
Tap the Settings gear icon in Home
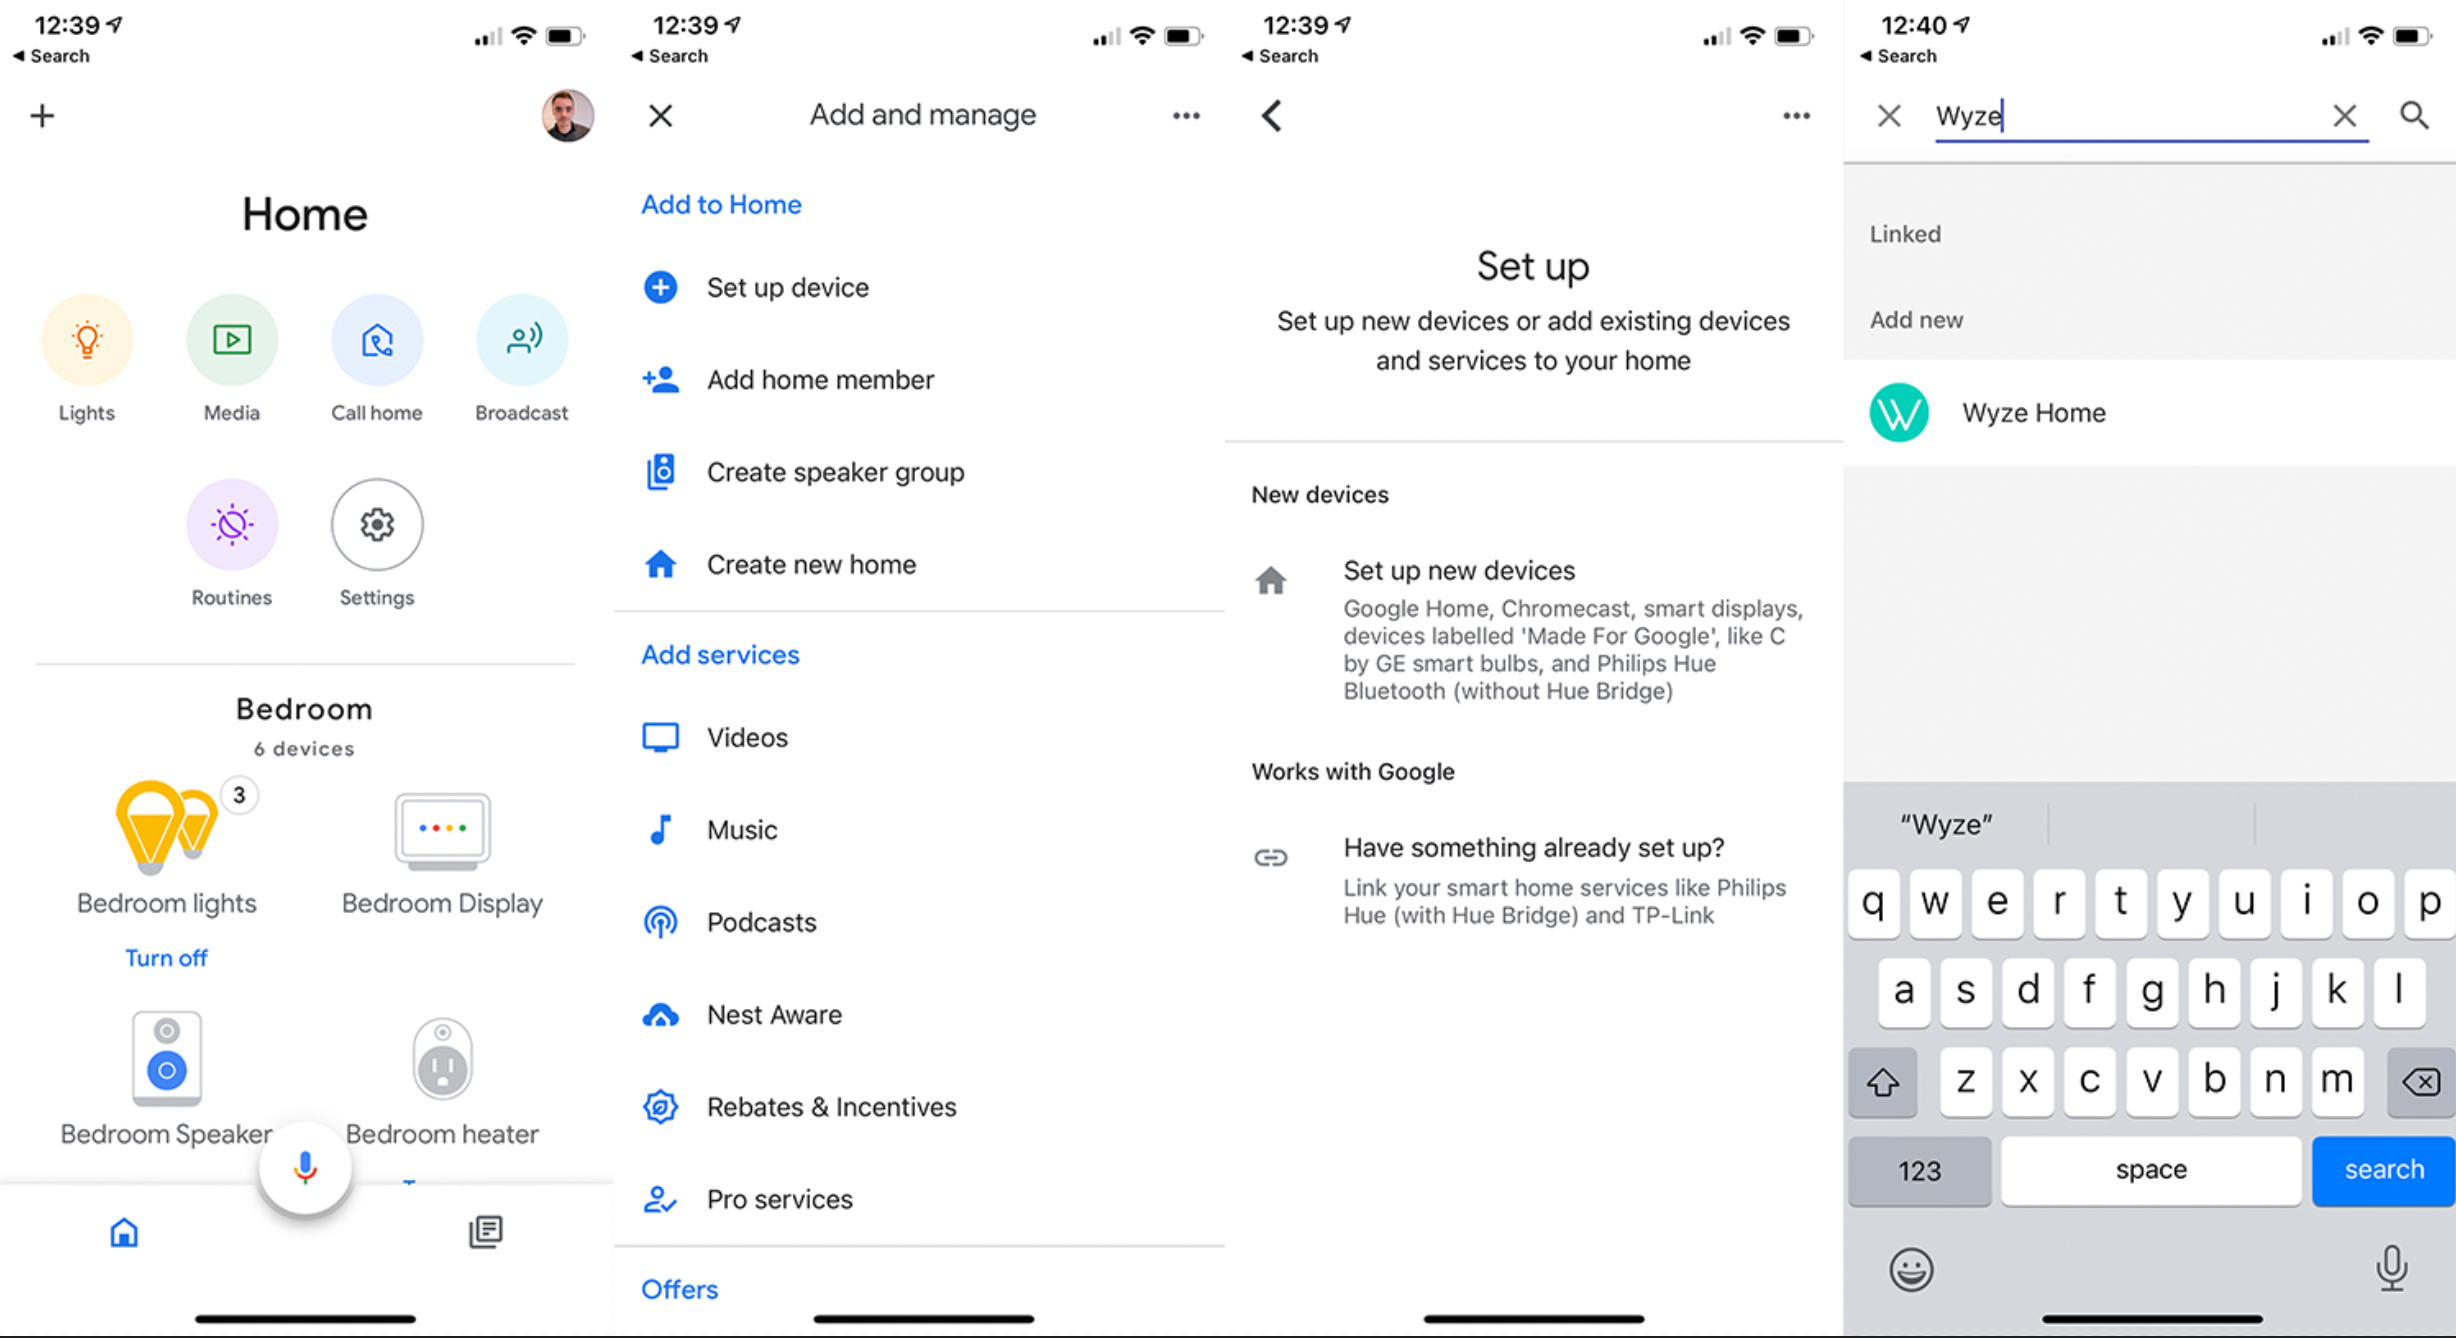click(374, 526)
